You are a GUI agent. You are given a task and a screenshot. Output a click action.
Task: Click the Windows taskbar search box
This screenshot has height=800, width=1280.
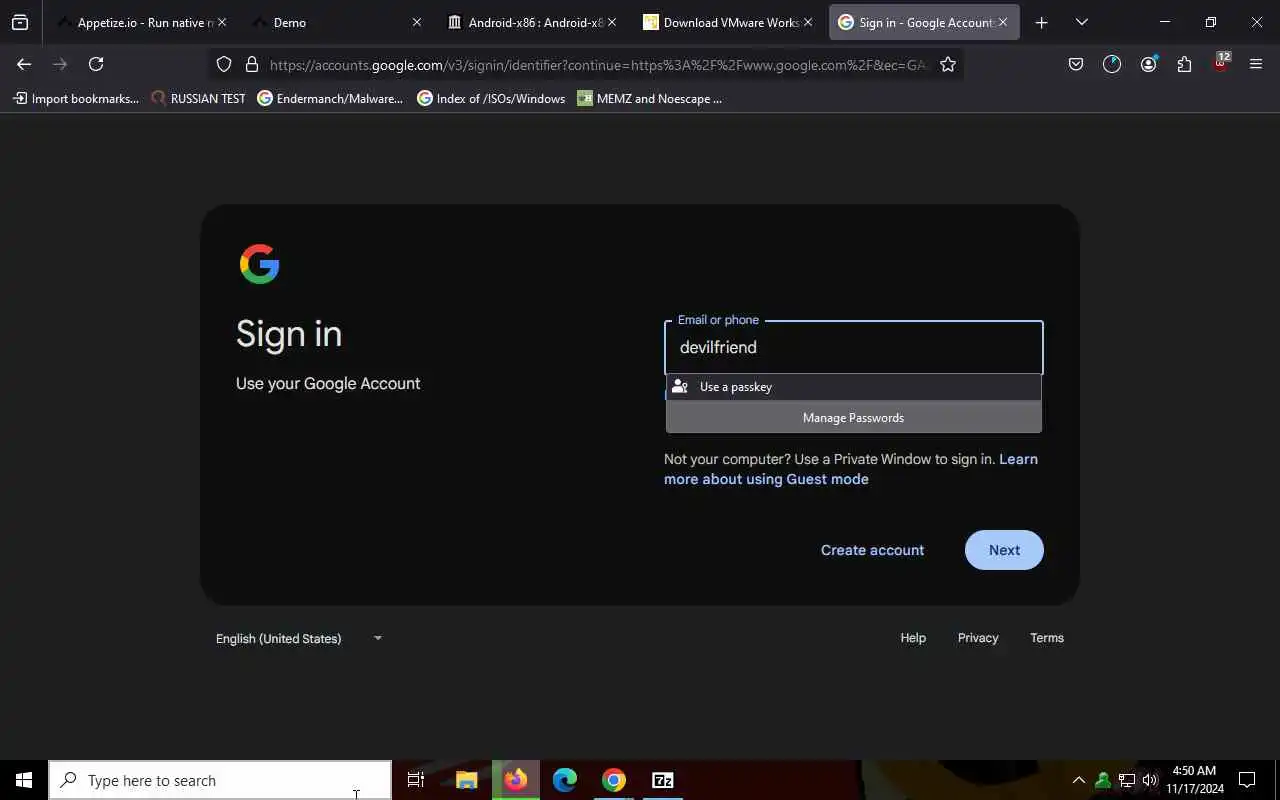point(220,780)
